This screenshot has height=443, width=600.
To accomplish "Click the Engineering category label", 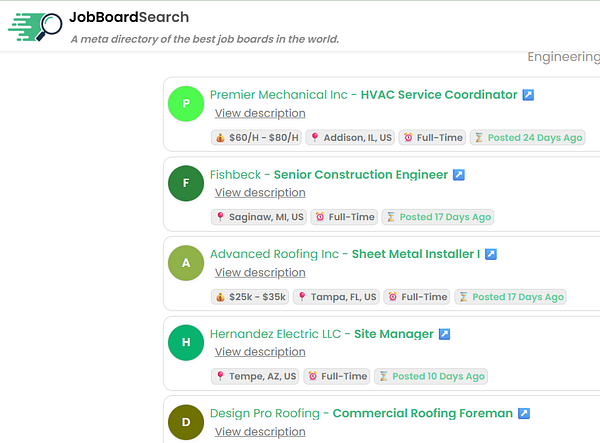I will 564,57.
